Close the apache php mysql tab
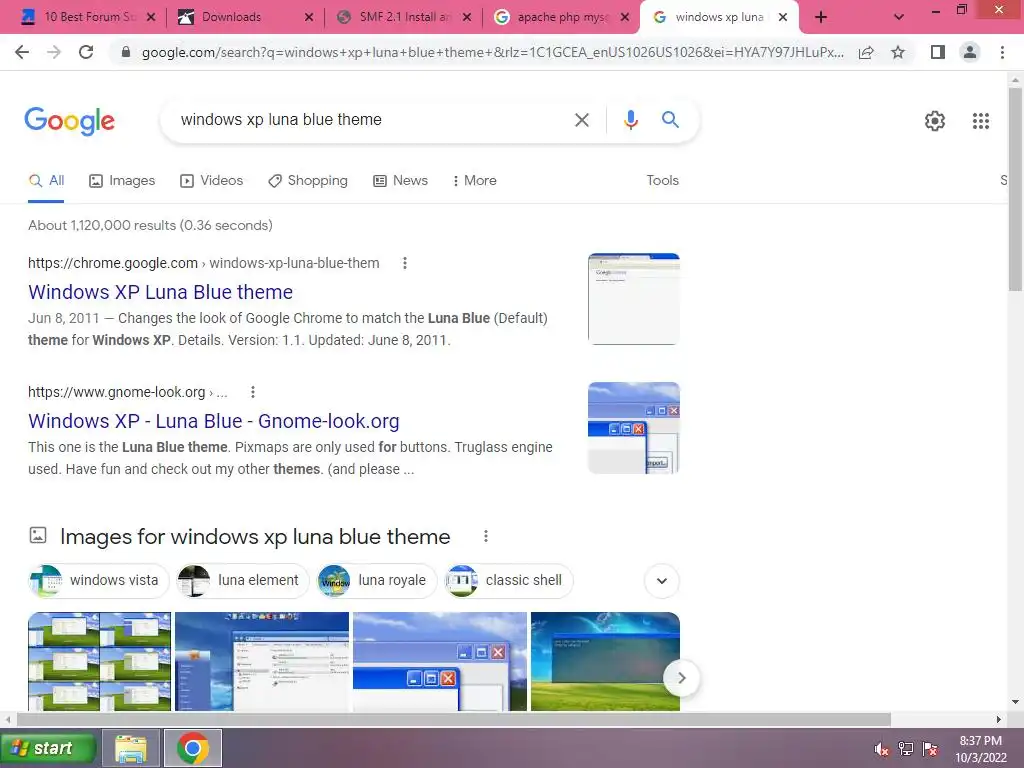The image size is (1024, 768). [x=625, y=17]
